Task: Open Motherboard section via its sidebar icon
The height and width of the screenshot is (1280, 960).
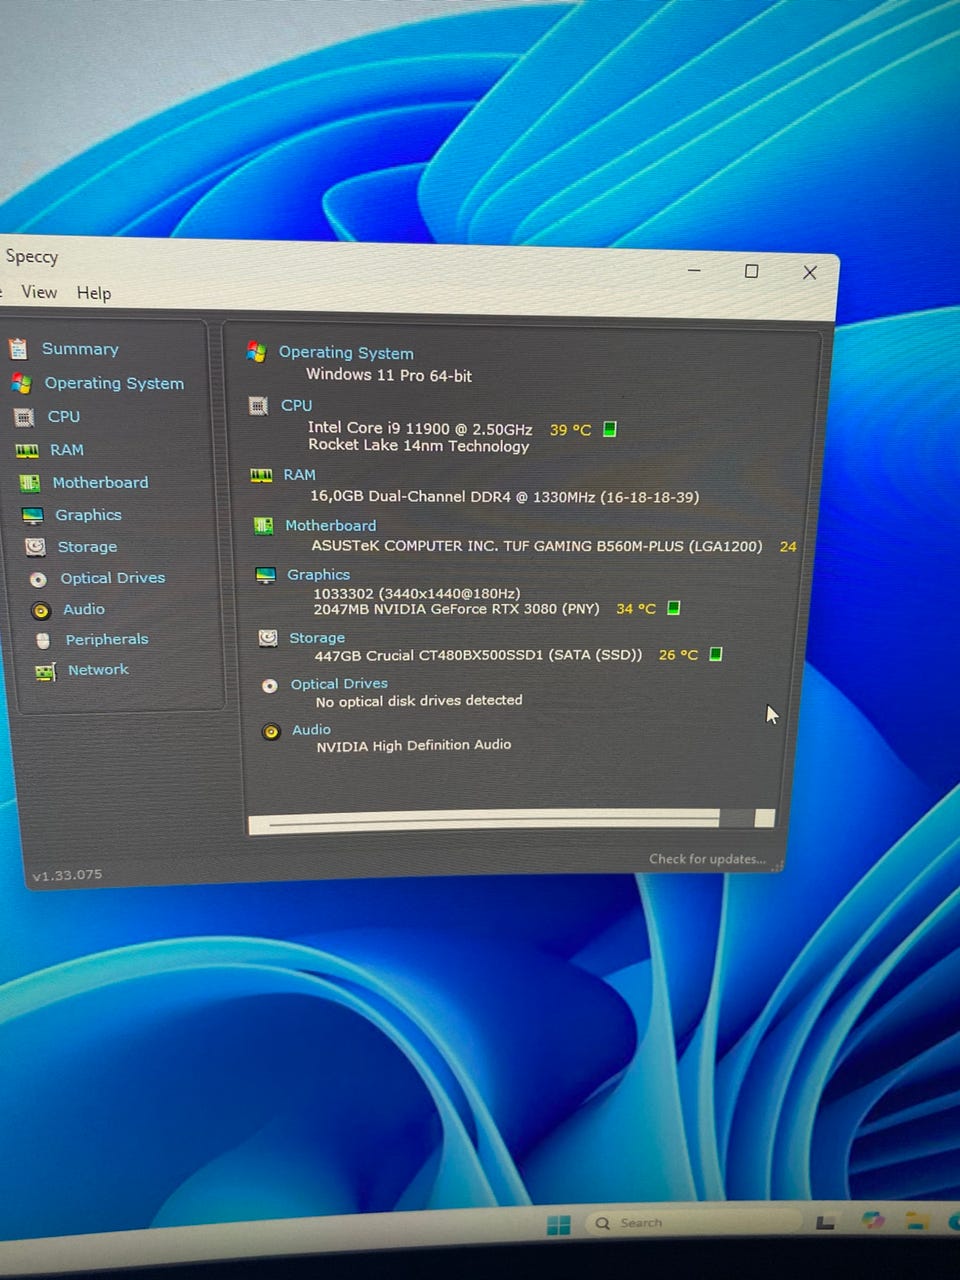Action: point(29,483)
